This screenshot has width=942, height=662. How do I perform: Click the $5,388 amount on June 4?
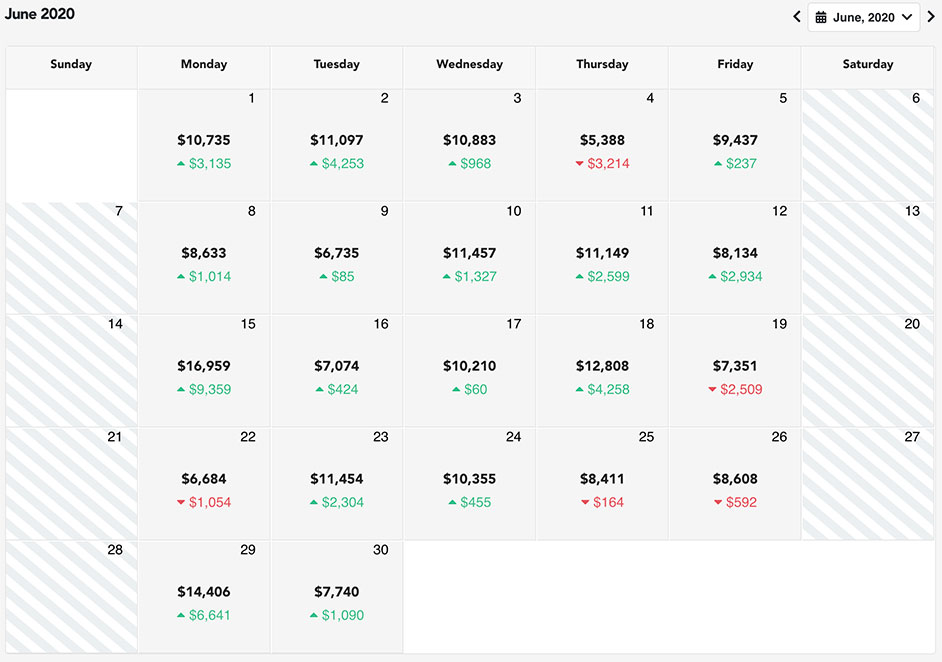[x=602, y=140]
